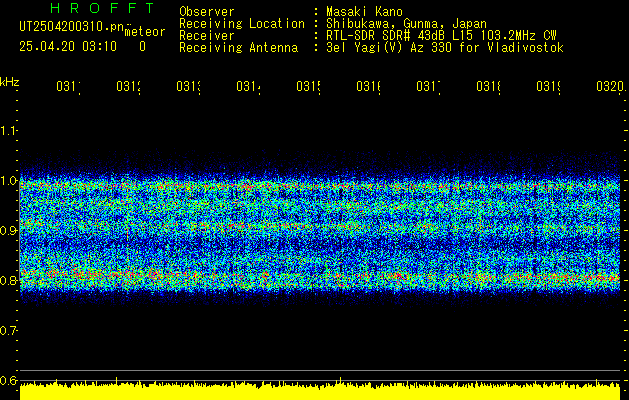Click the 0.8 kHz axis tick
Image resolution: width=629 pixels, height=400 pixels.
click(8, 280)
